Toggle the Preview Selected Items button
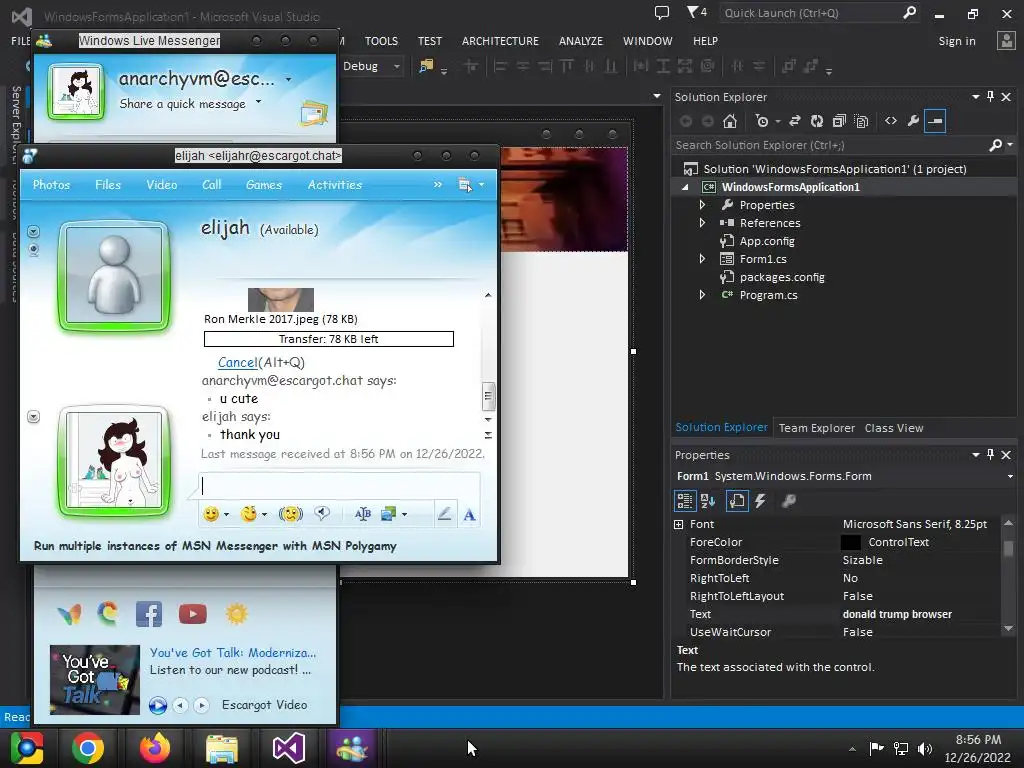1024x768 pixels. (935, 121)
